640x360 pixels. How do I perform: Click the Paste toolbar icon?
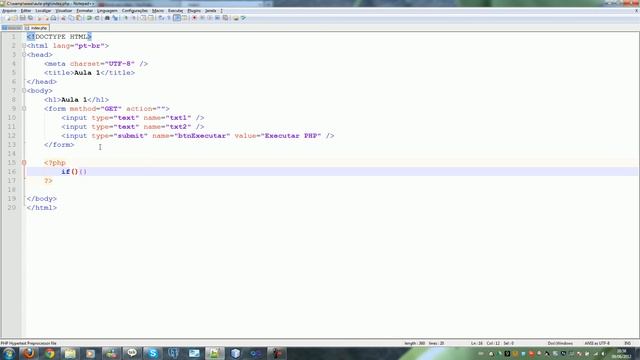click(x=78, y=18)
